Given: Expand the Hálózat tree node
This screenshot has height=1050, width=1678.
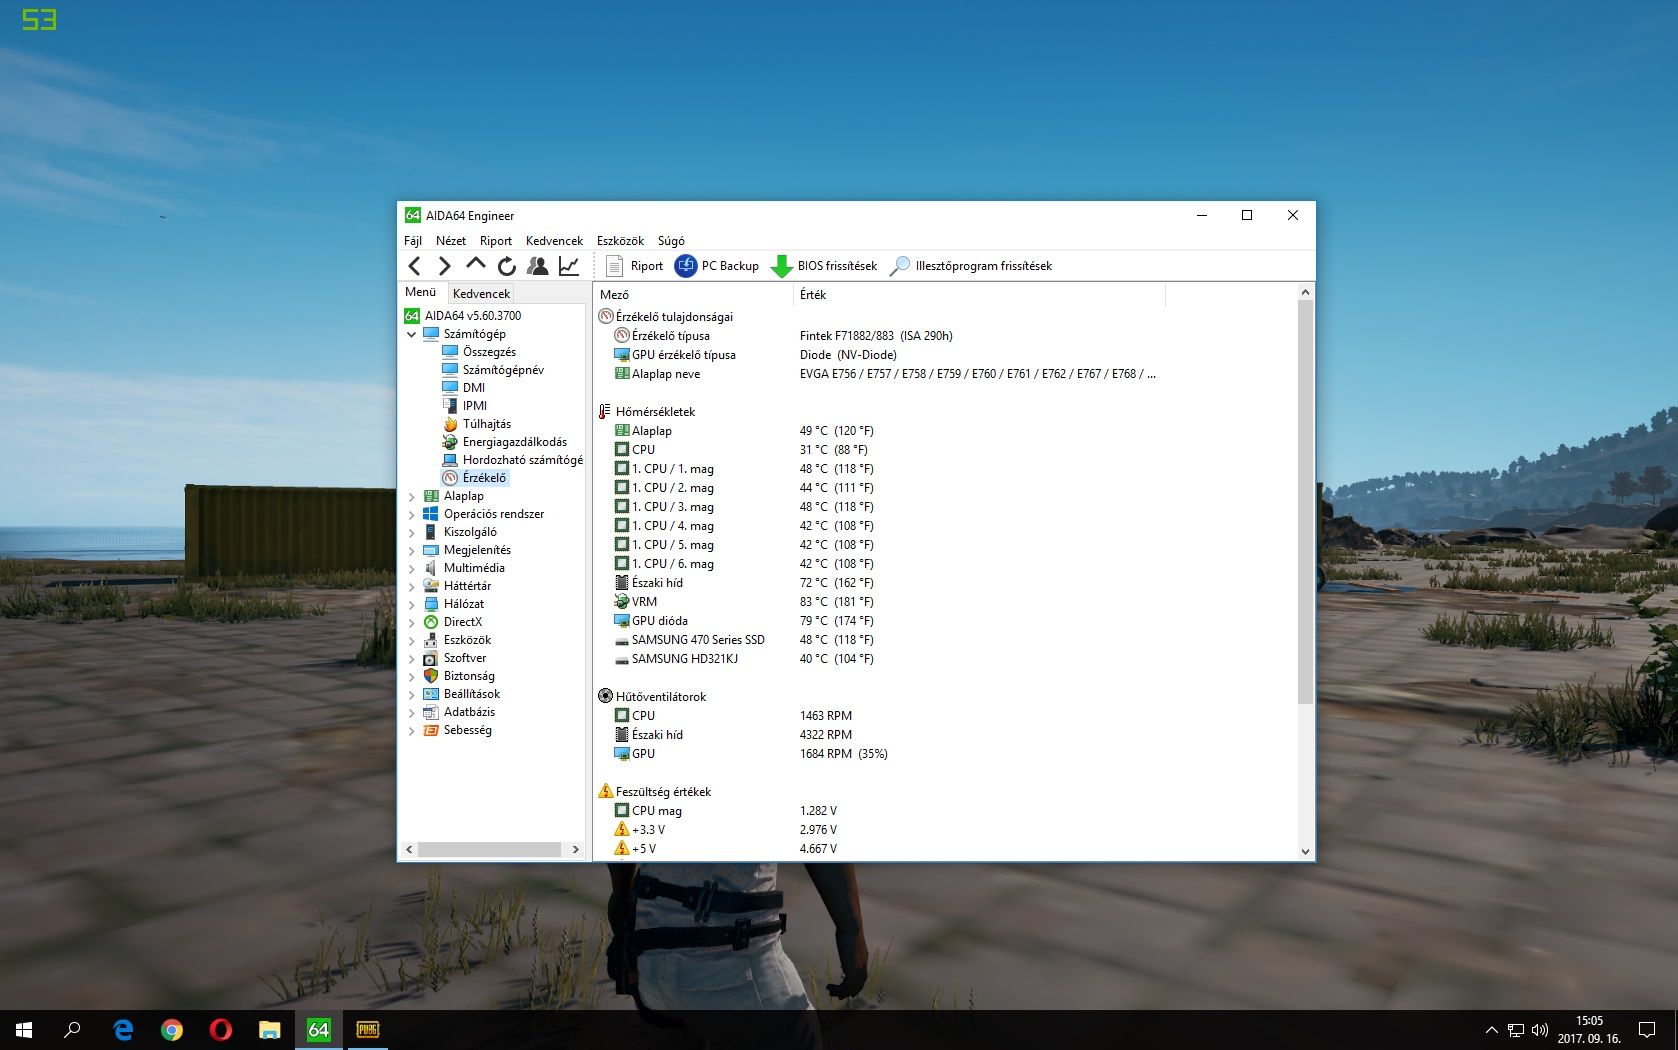Looking at the screenshot, I should click(411, 604).
